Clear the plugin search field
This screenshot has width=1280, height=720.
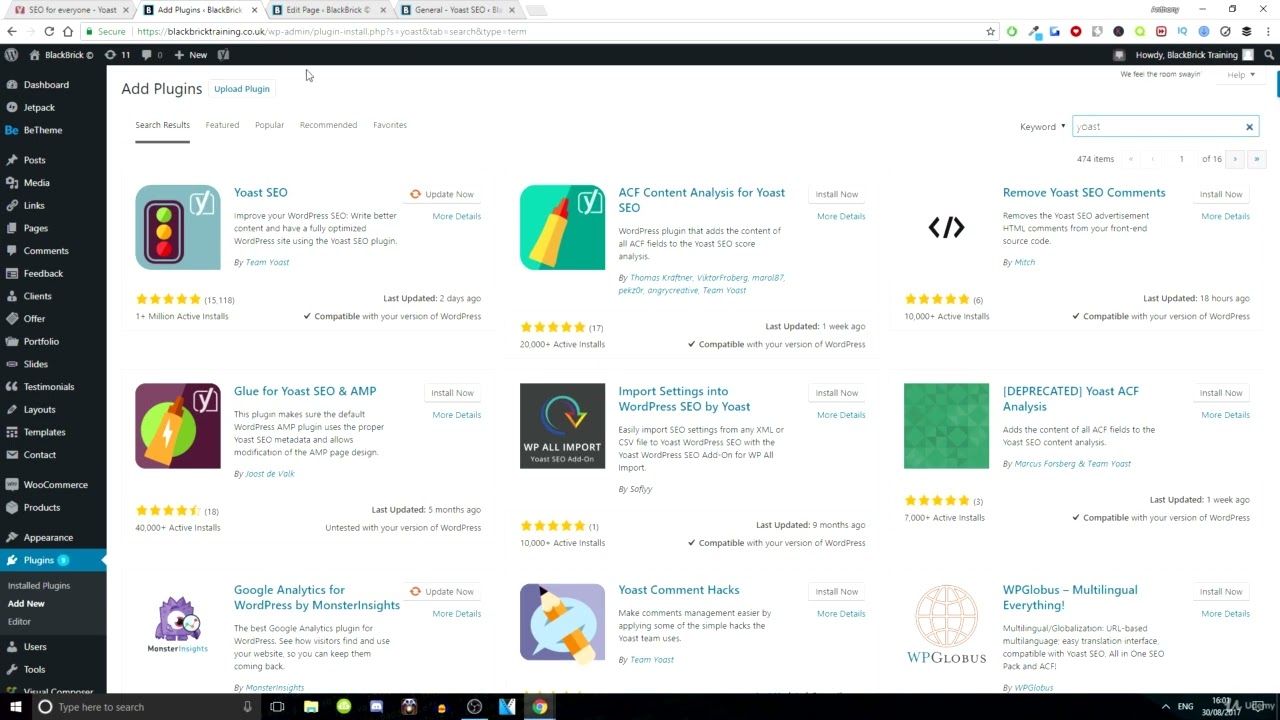[1249, 127]
